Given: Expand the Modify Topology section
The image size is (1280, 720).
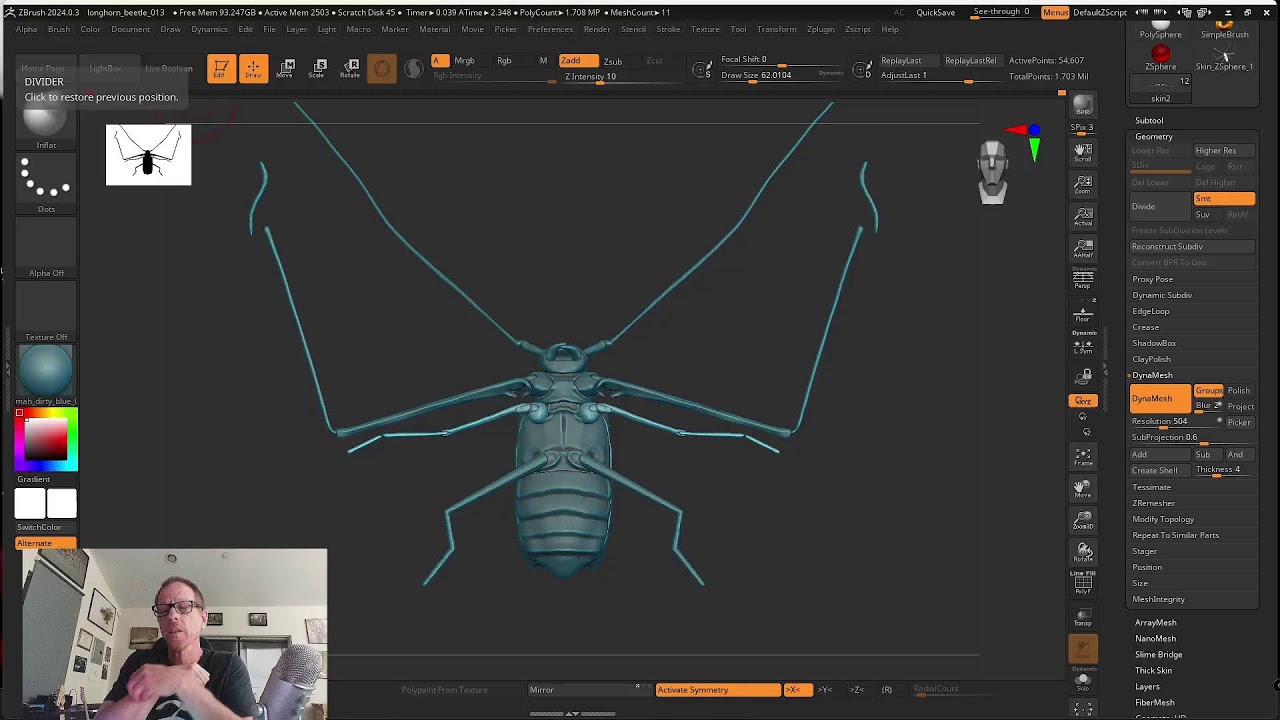Looking at the screenshot, I should (1163, 519).
